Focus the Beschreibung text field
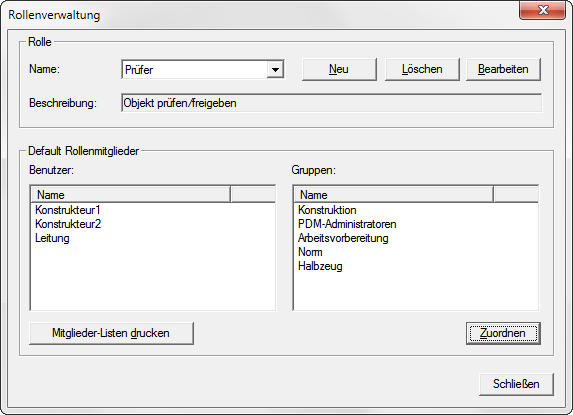The height and width of the screenshot is (415, 573). pyautogui.click(x=331, y=103)
